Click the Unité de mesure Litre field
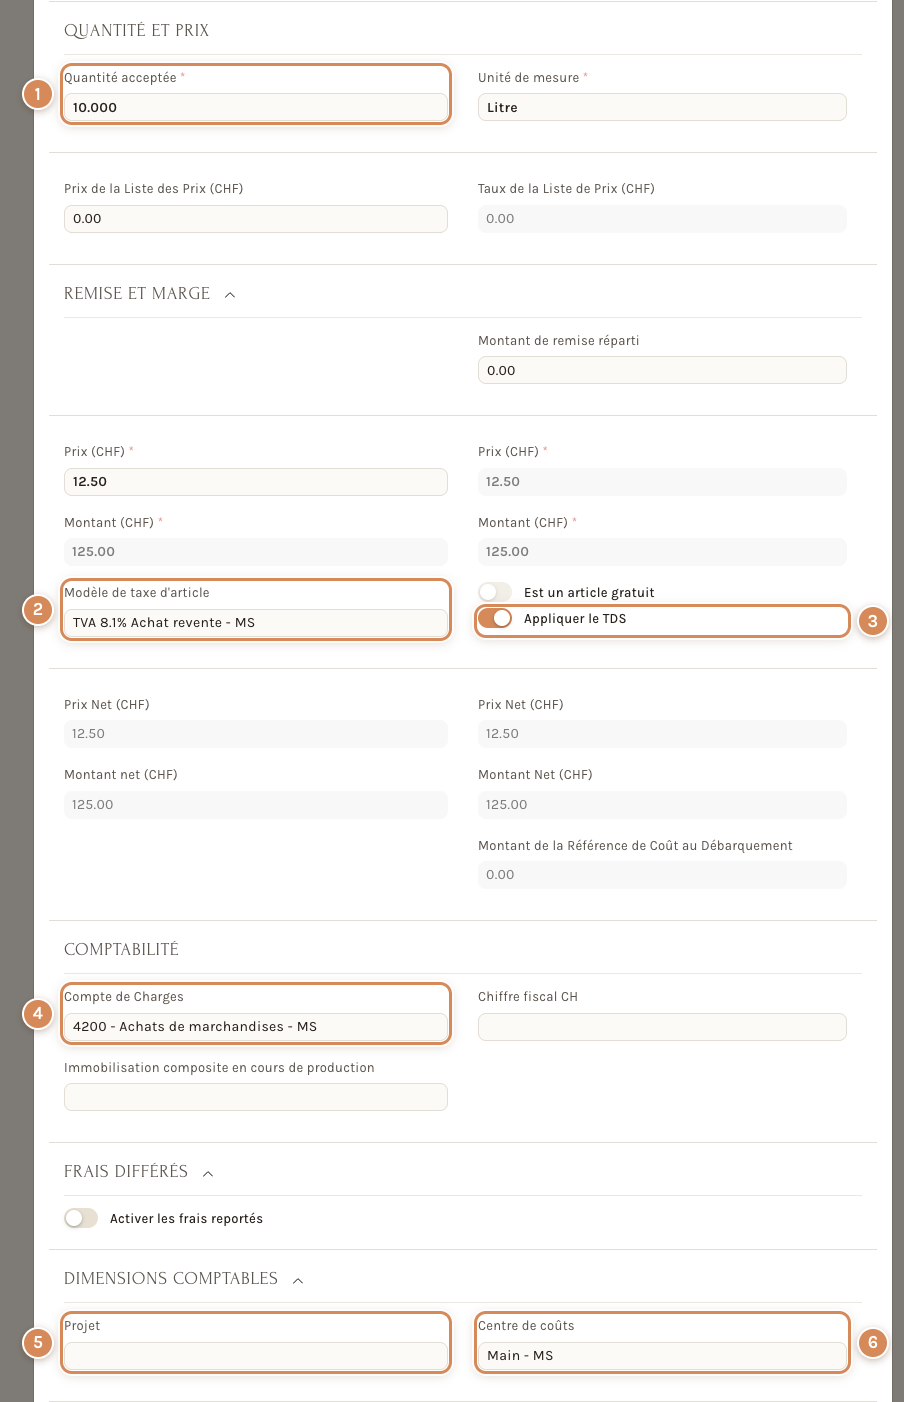Viewport: 904px width, 1402px height. pyautogui.click(x=662, y=107)
